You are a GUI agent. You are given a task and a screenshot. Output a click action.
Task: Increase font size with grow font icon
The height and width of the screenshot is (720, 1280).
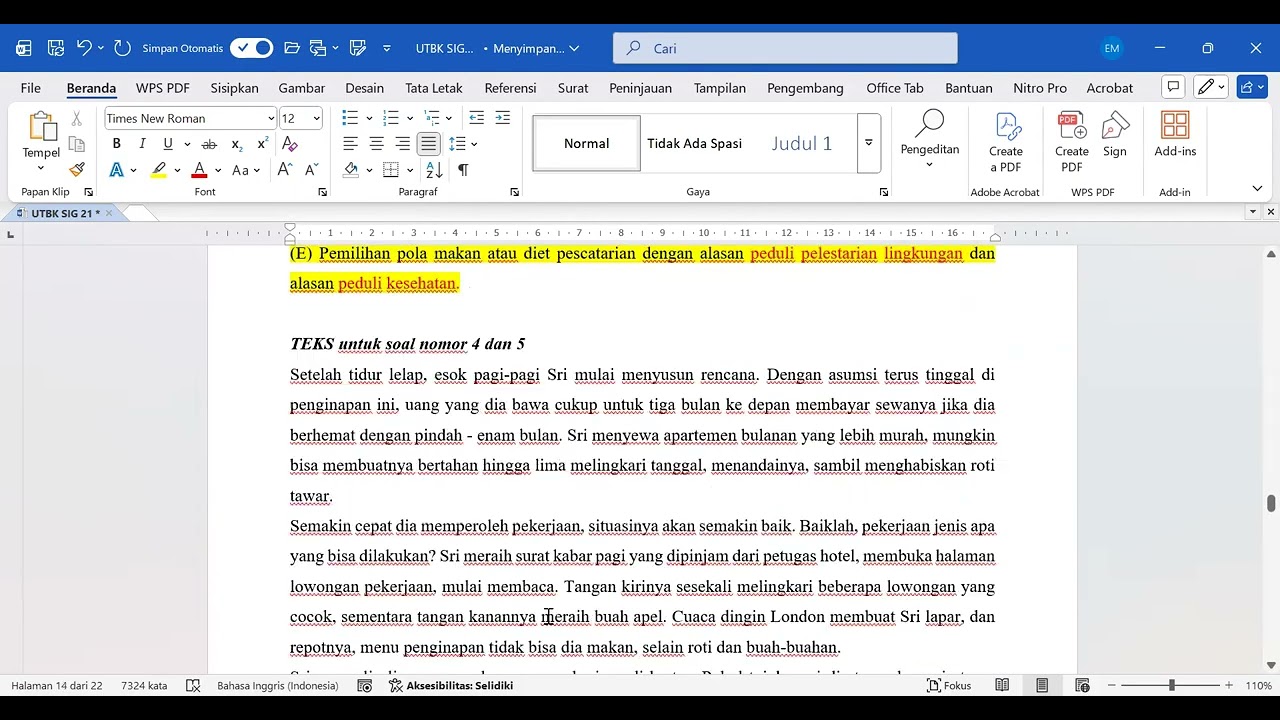(x=285, y=170)
